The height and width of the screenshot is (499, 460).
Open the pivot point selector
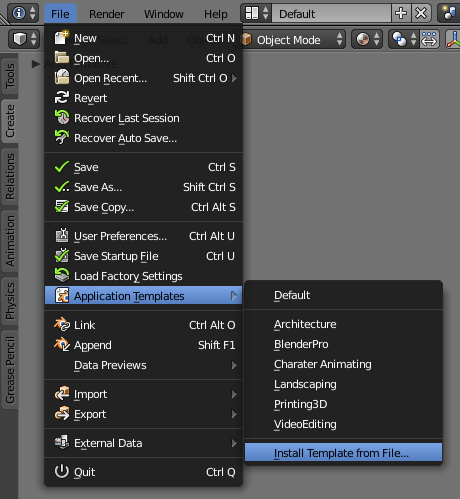(404, 39)
